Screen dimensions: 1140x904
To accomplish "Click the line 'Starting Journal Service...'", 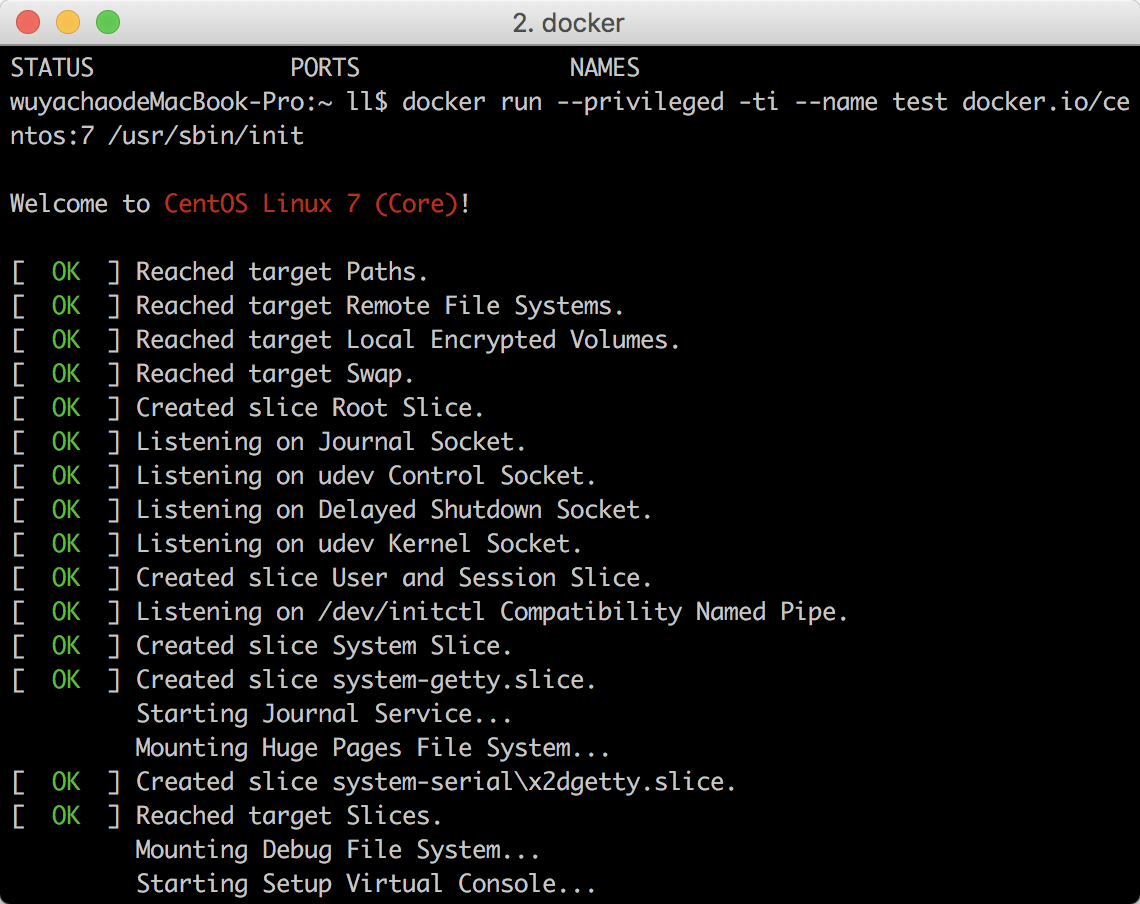I will coord(324,714).
